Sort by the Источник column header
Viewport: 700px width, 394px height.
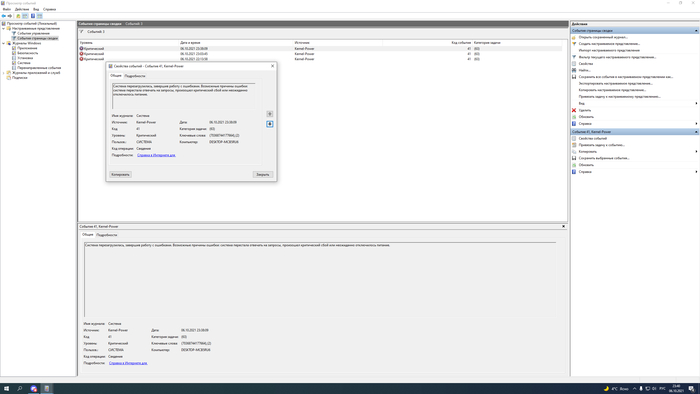[338, 43]
